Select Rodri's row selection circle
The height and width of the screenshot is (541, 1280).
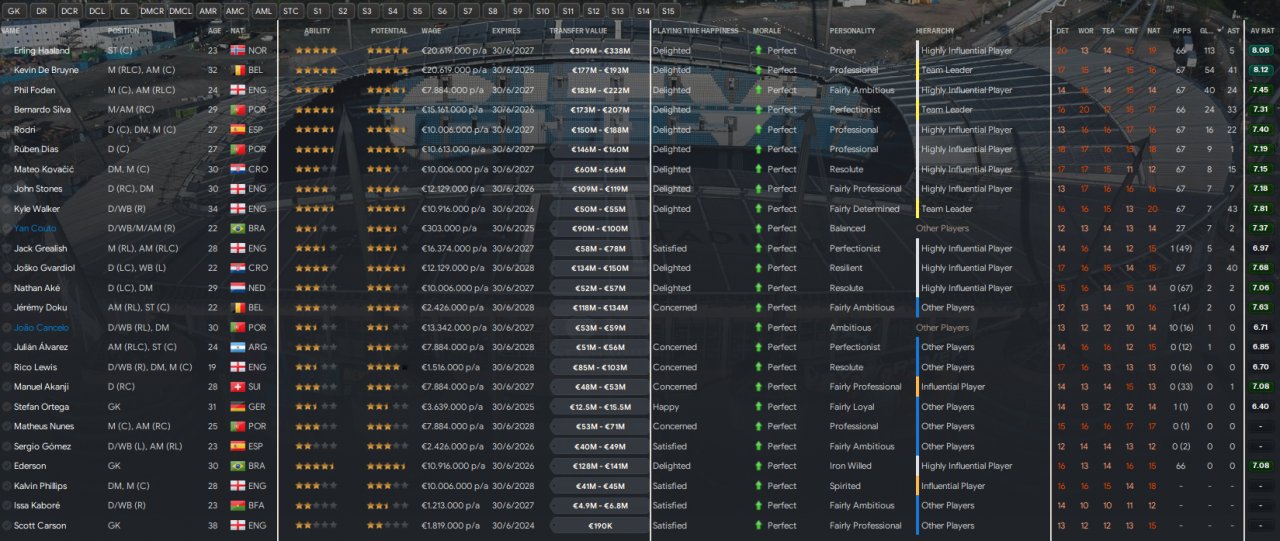[7, 129]
